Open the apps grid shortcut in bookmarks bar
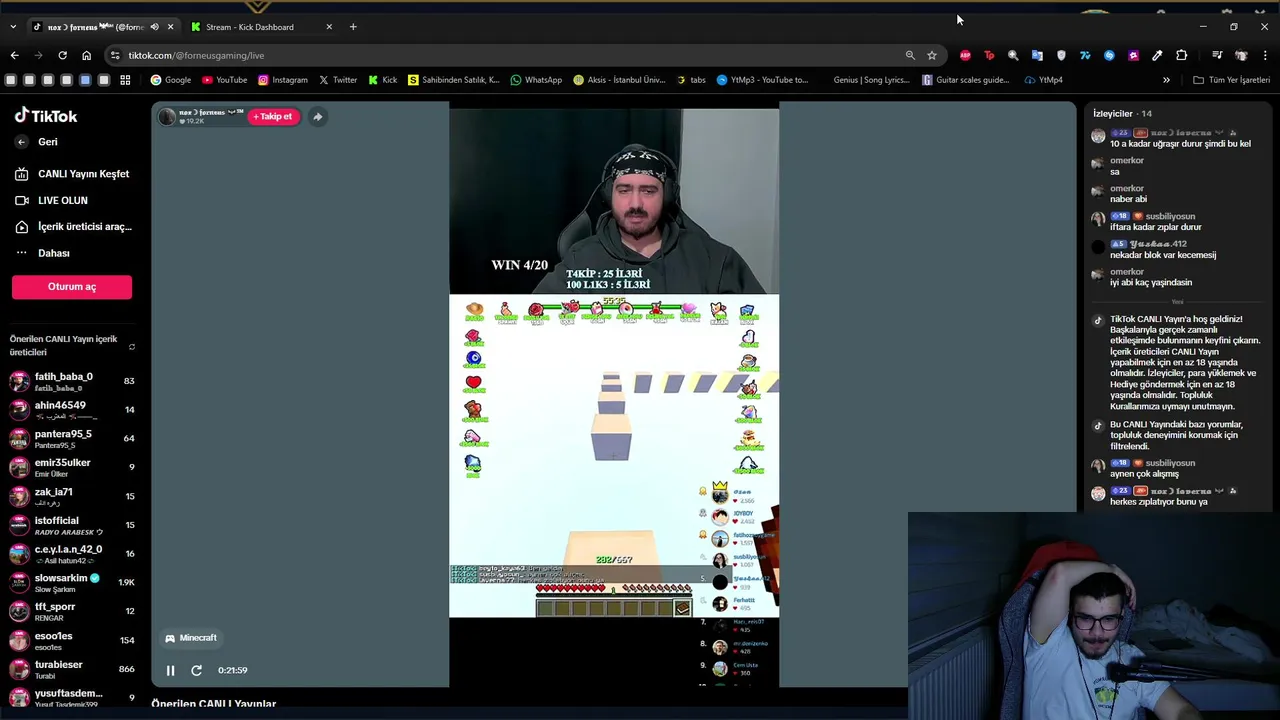Screen dimensions: 1280x720 coord(125,80)
